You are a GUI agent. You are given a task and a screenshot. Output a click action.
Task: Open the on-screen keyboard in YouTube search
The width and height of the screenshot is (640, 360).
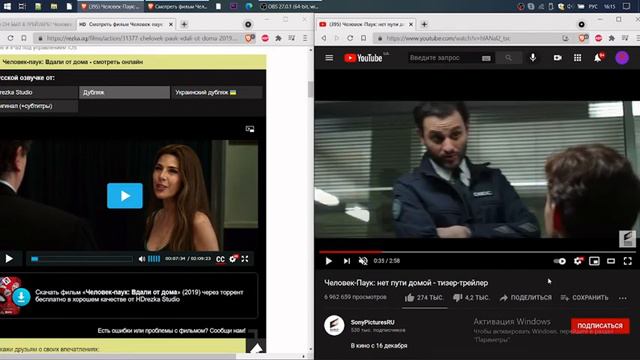pyautogui.click(x=486, y=58)
